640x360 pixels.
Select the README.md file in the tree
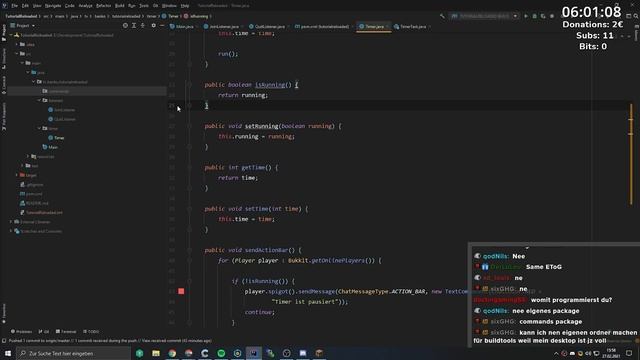34,203
